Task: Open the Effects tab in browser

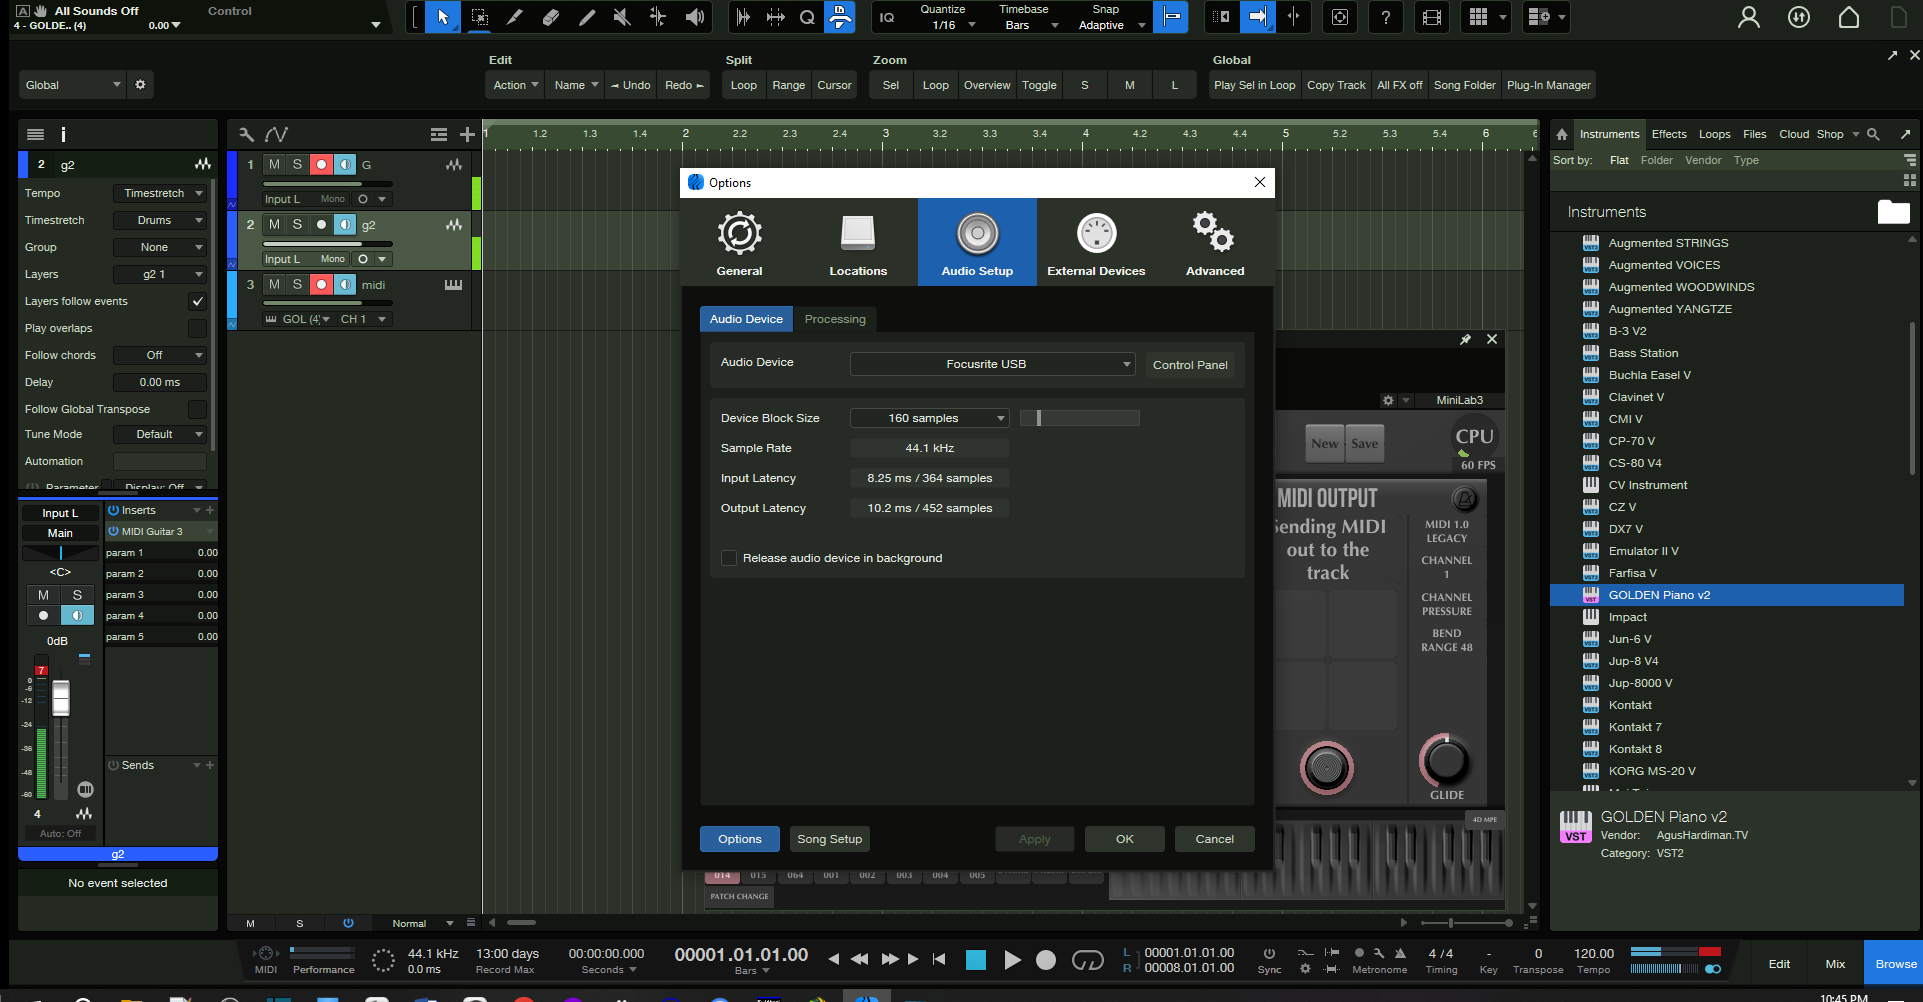Action: click(x=1668, y=134)
